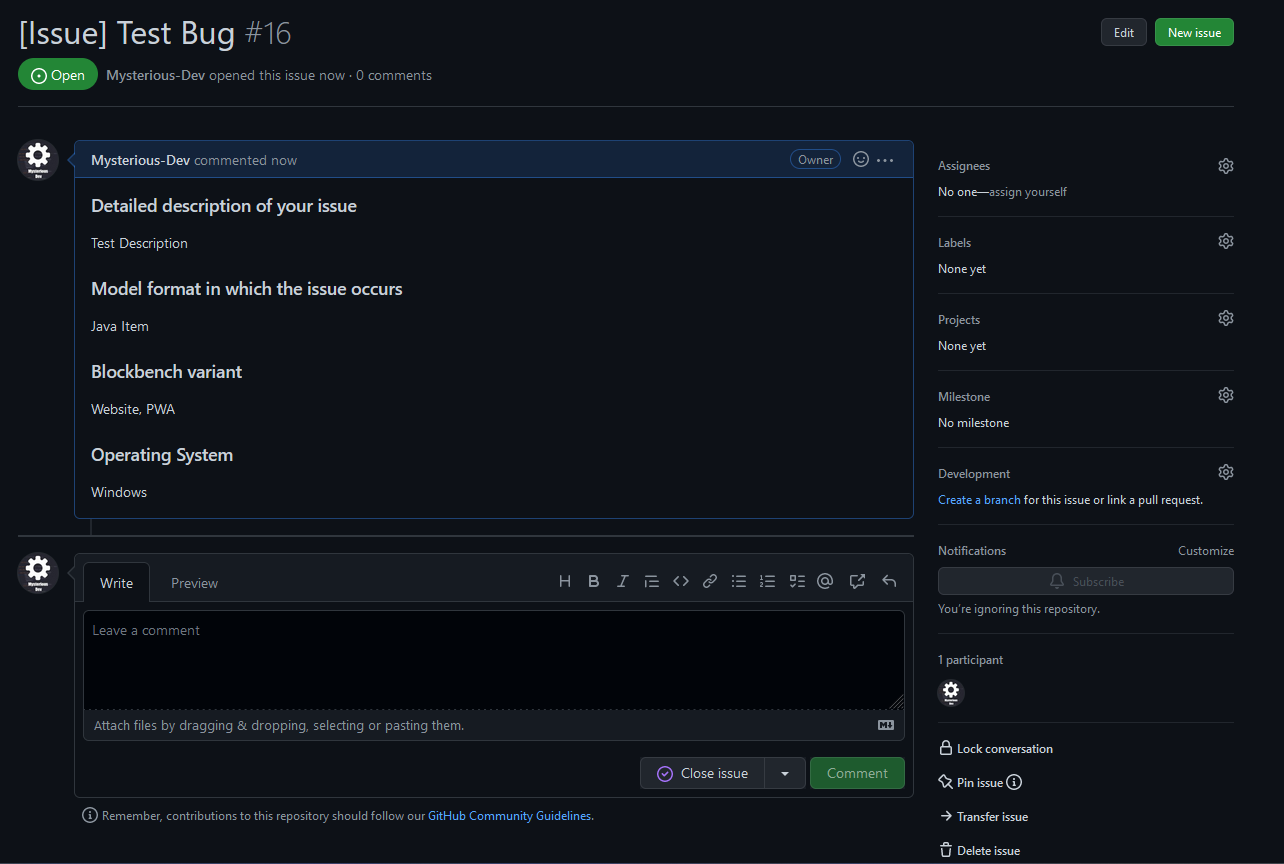This screenshot has width=1284, height=864.
Task: Submit with the Comment button
Action: click(x=857, y=773)
